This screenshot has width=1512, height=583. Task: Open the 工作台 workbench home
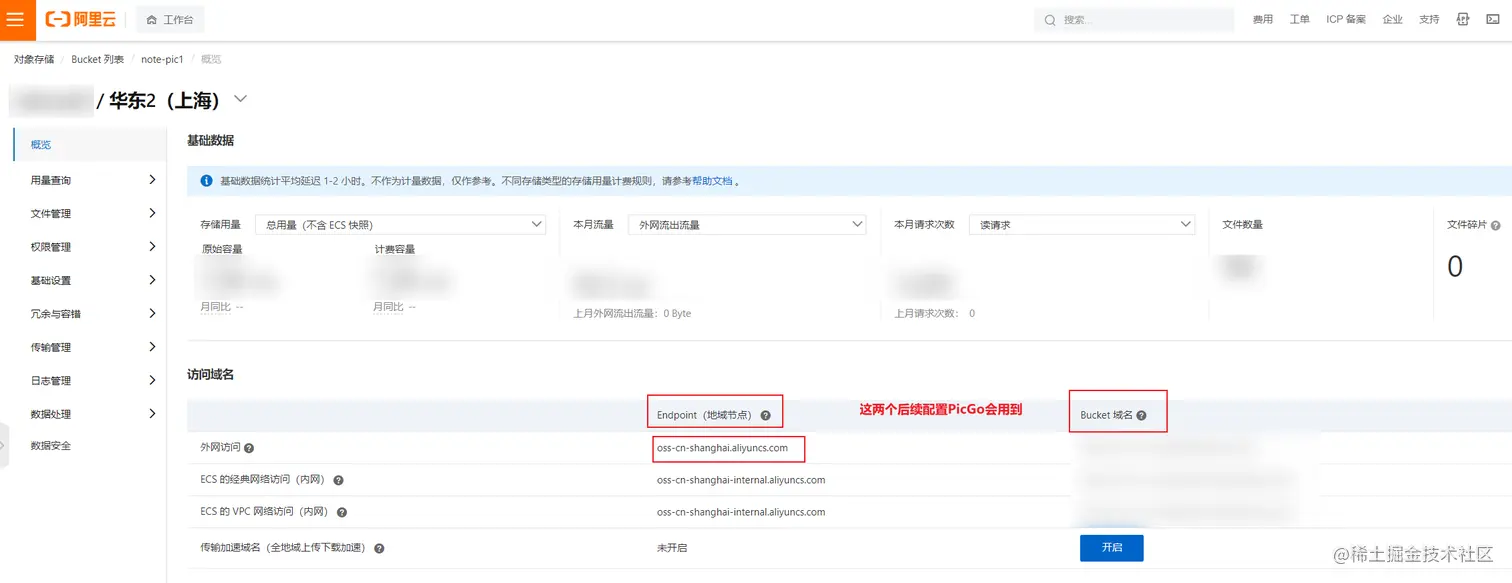(170, 20)
